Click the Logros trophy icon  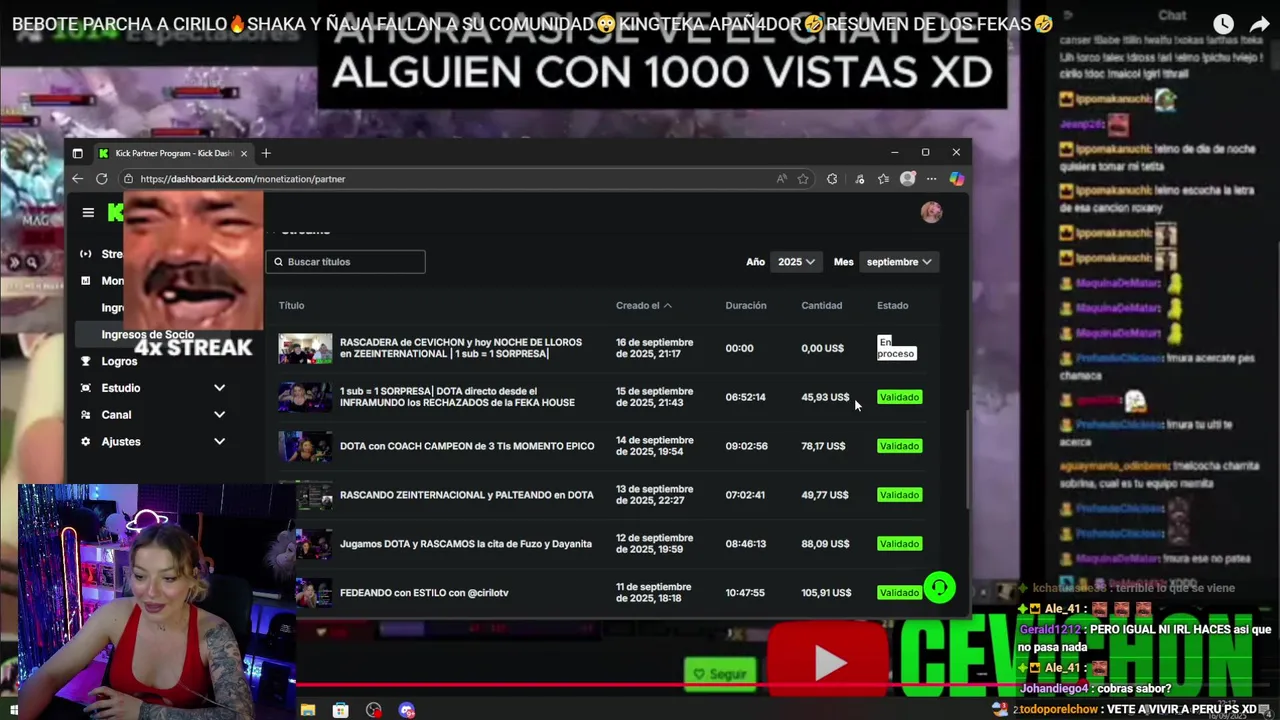[x=85, y=361]
